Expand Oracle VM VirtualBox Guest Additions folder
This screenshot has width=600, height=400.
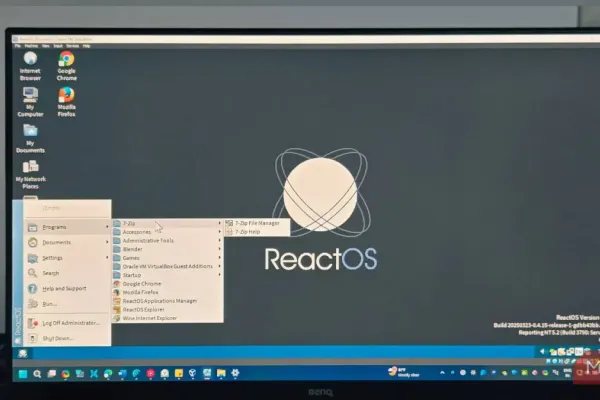(x=168, y=266)
